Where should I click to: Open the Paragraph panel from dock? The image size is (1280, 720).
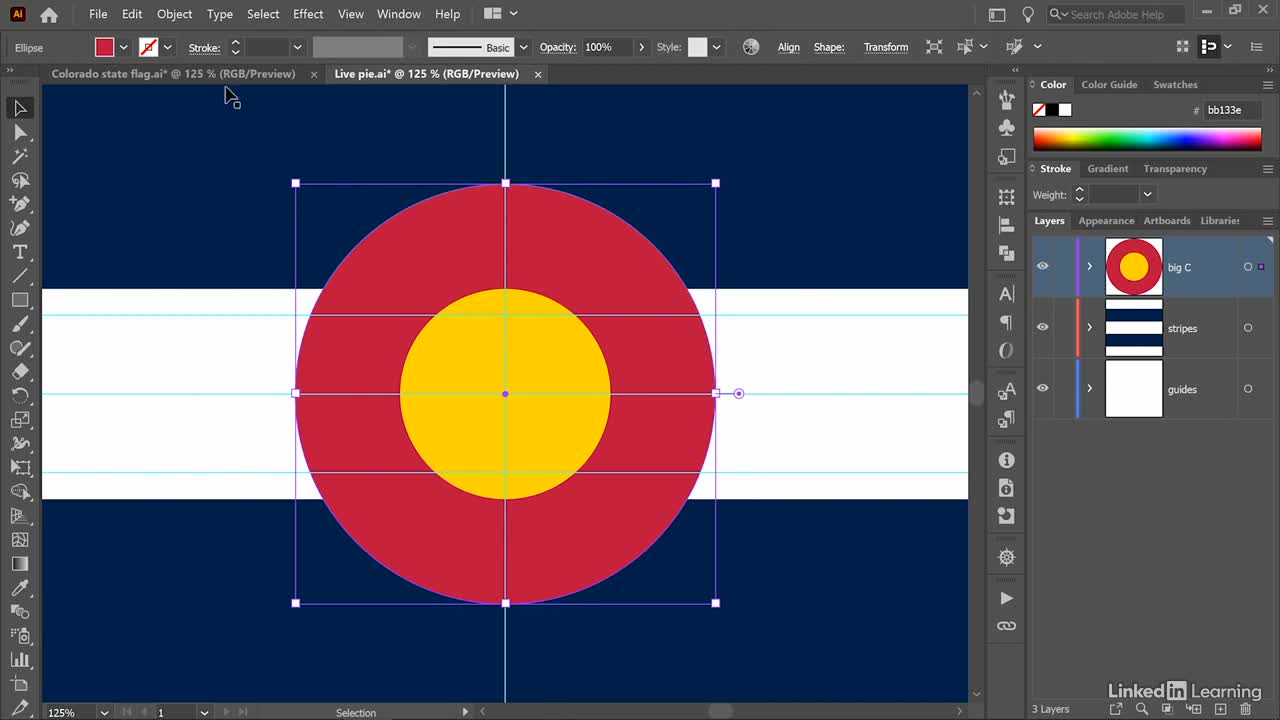click(1007, 322)
